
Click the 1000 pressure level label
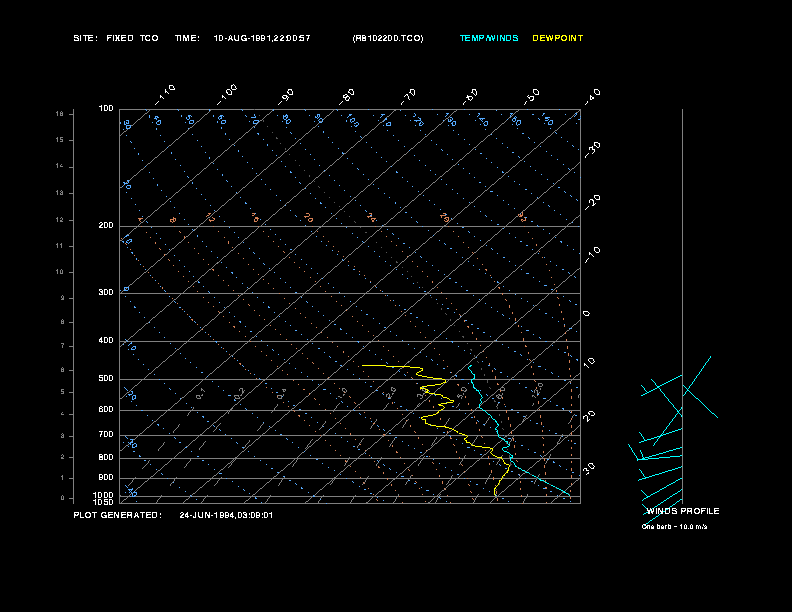(104, 495)
